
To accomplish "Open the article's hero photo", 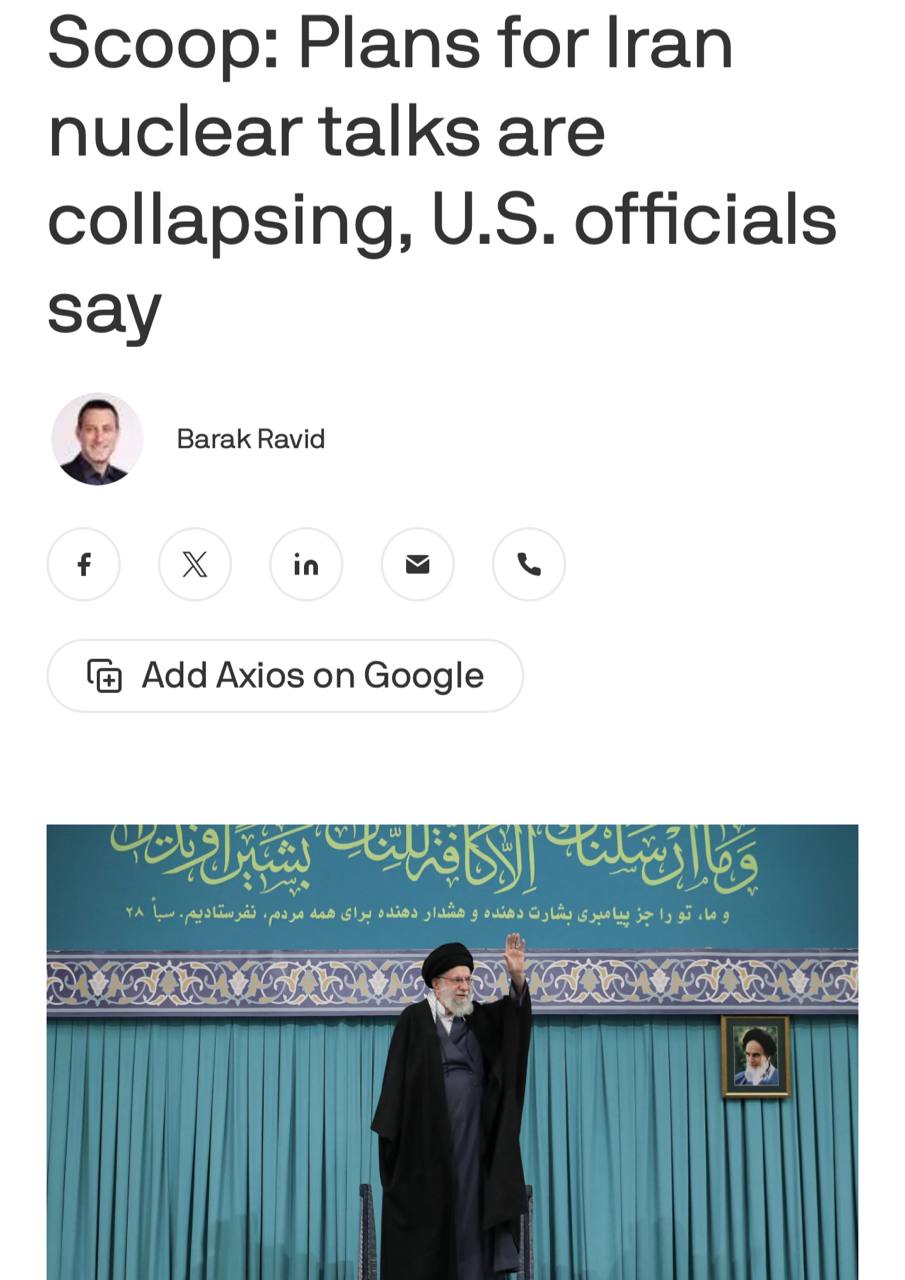I will pyautogui.click(x=452, y=1052).
